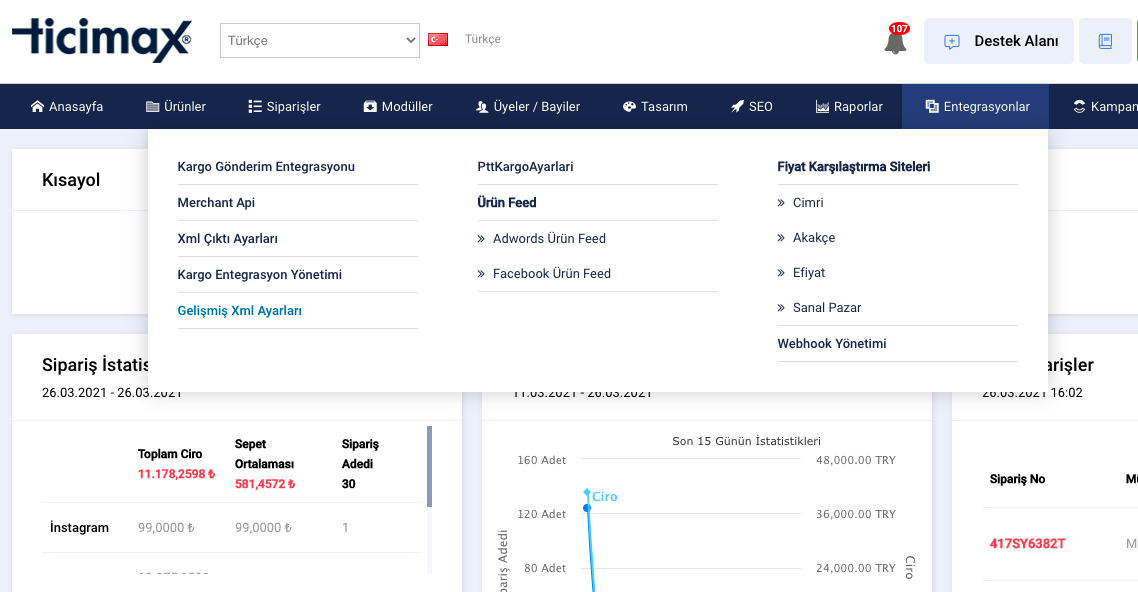Open Facebook Ürün Feed
Image resolution: width=1138 pixels, height=592 pixels.
point(552,274)
